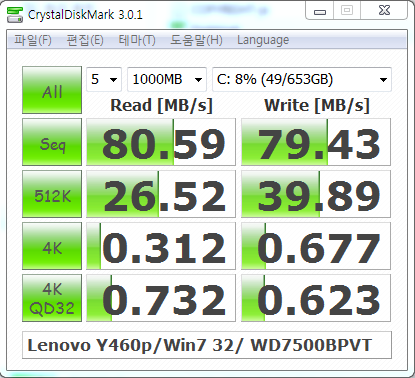Open the 파일(F) menu
Viewport: 415px width, 378px height.
(x=33, y=40)
